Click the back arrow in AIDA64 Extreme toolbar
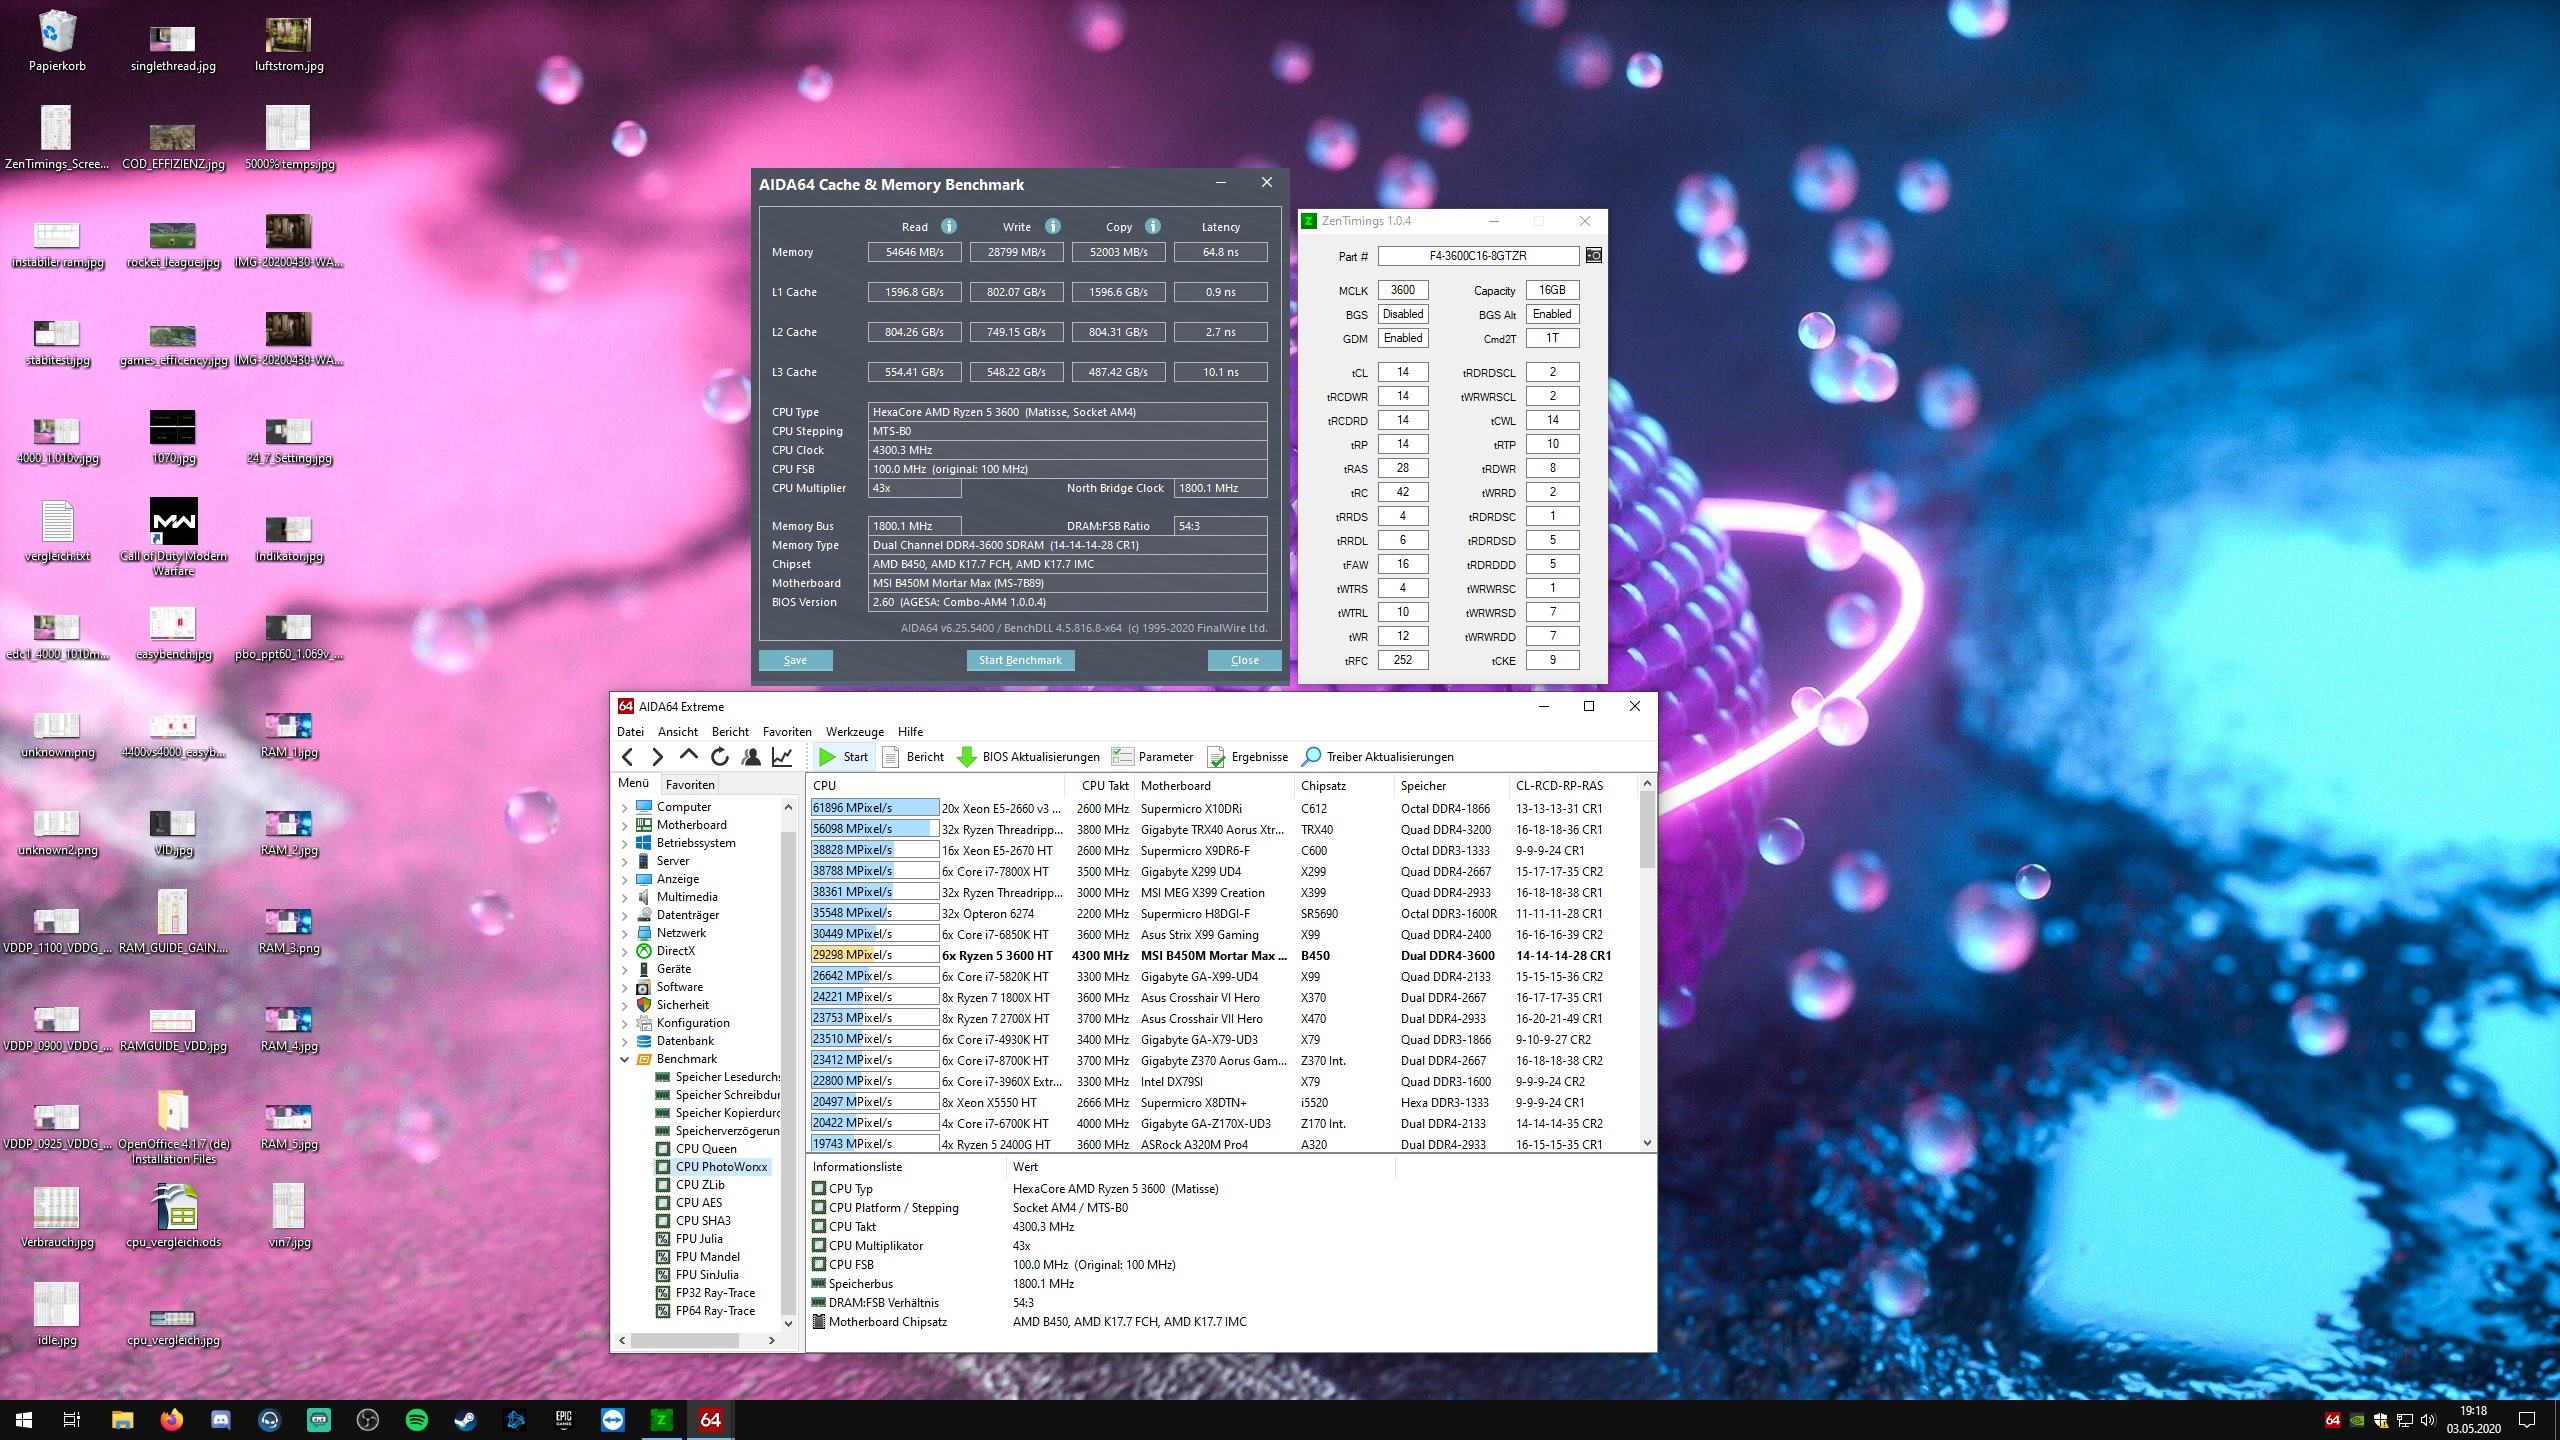Viewport: 2560px width, 1440px height. pos(627,757)
